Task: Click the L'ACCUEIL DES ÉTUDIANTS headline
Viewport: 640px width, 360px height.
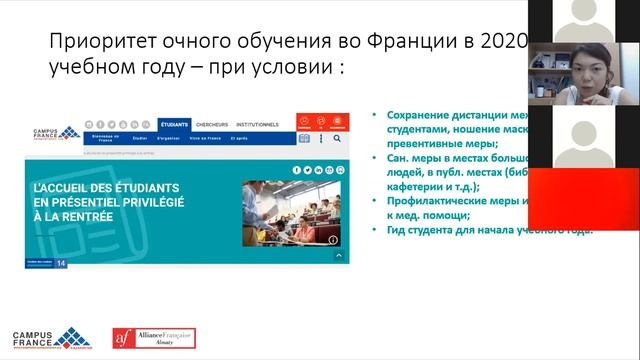Action: [x=109, y=202]
